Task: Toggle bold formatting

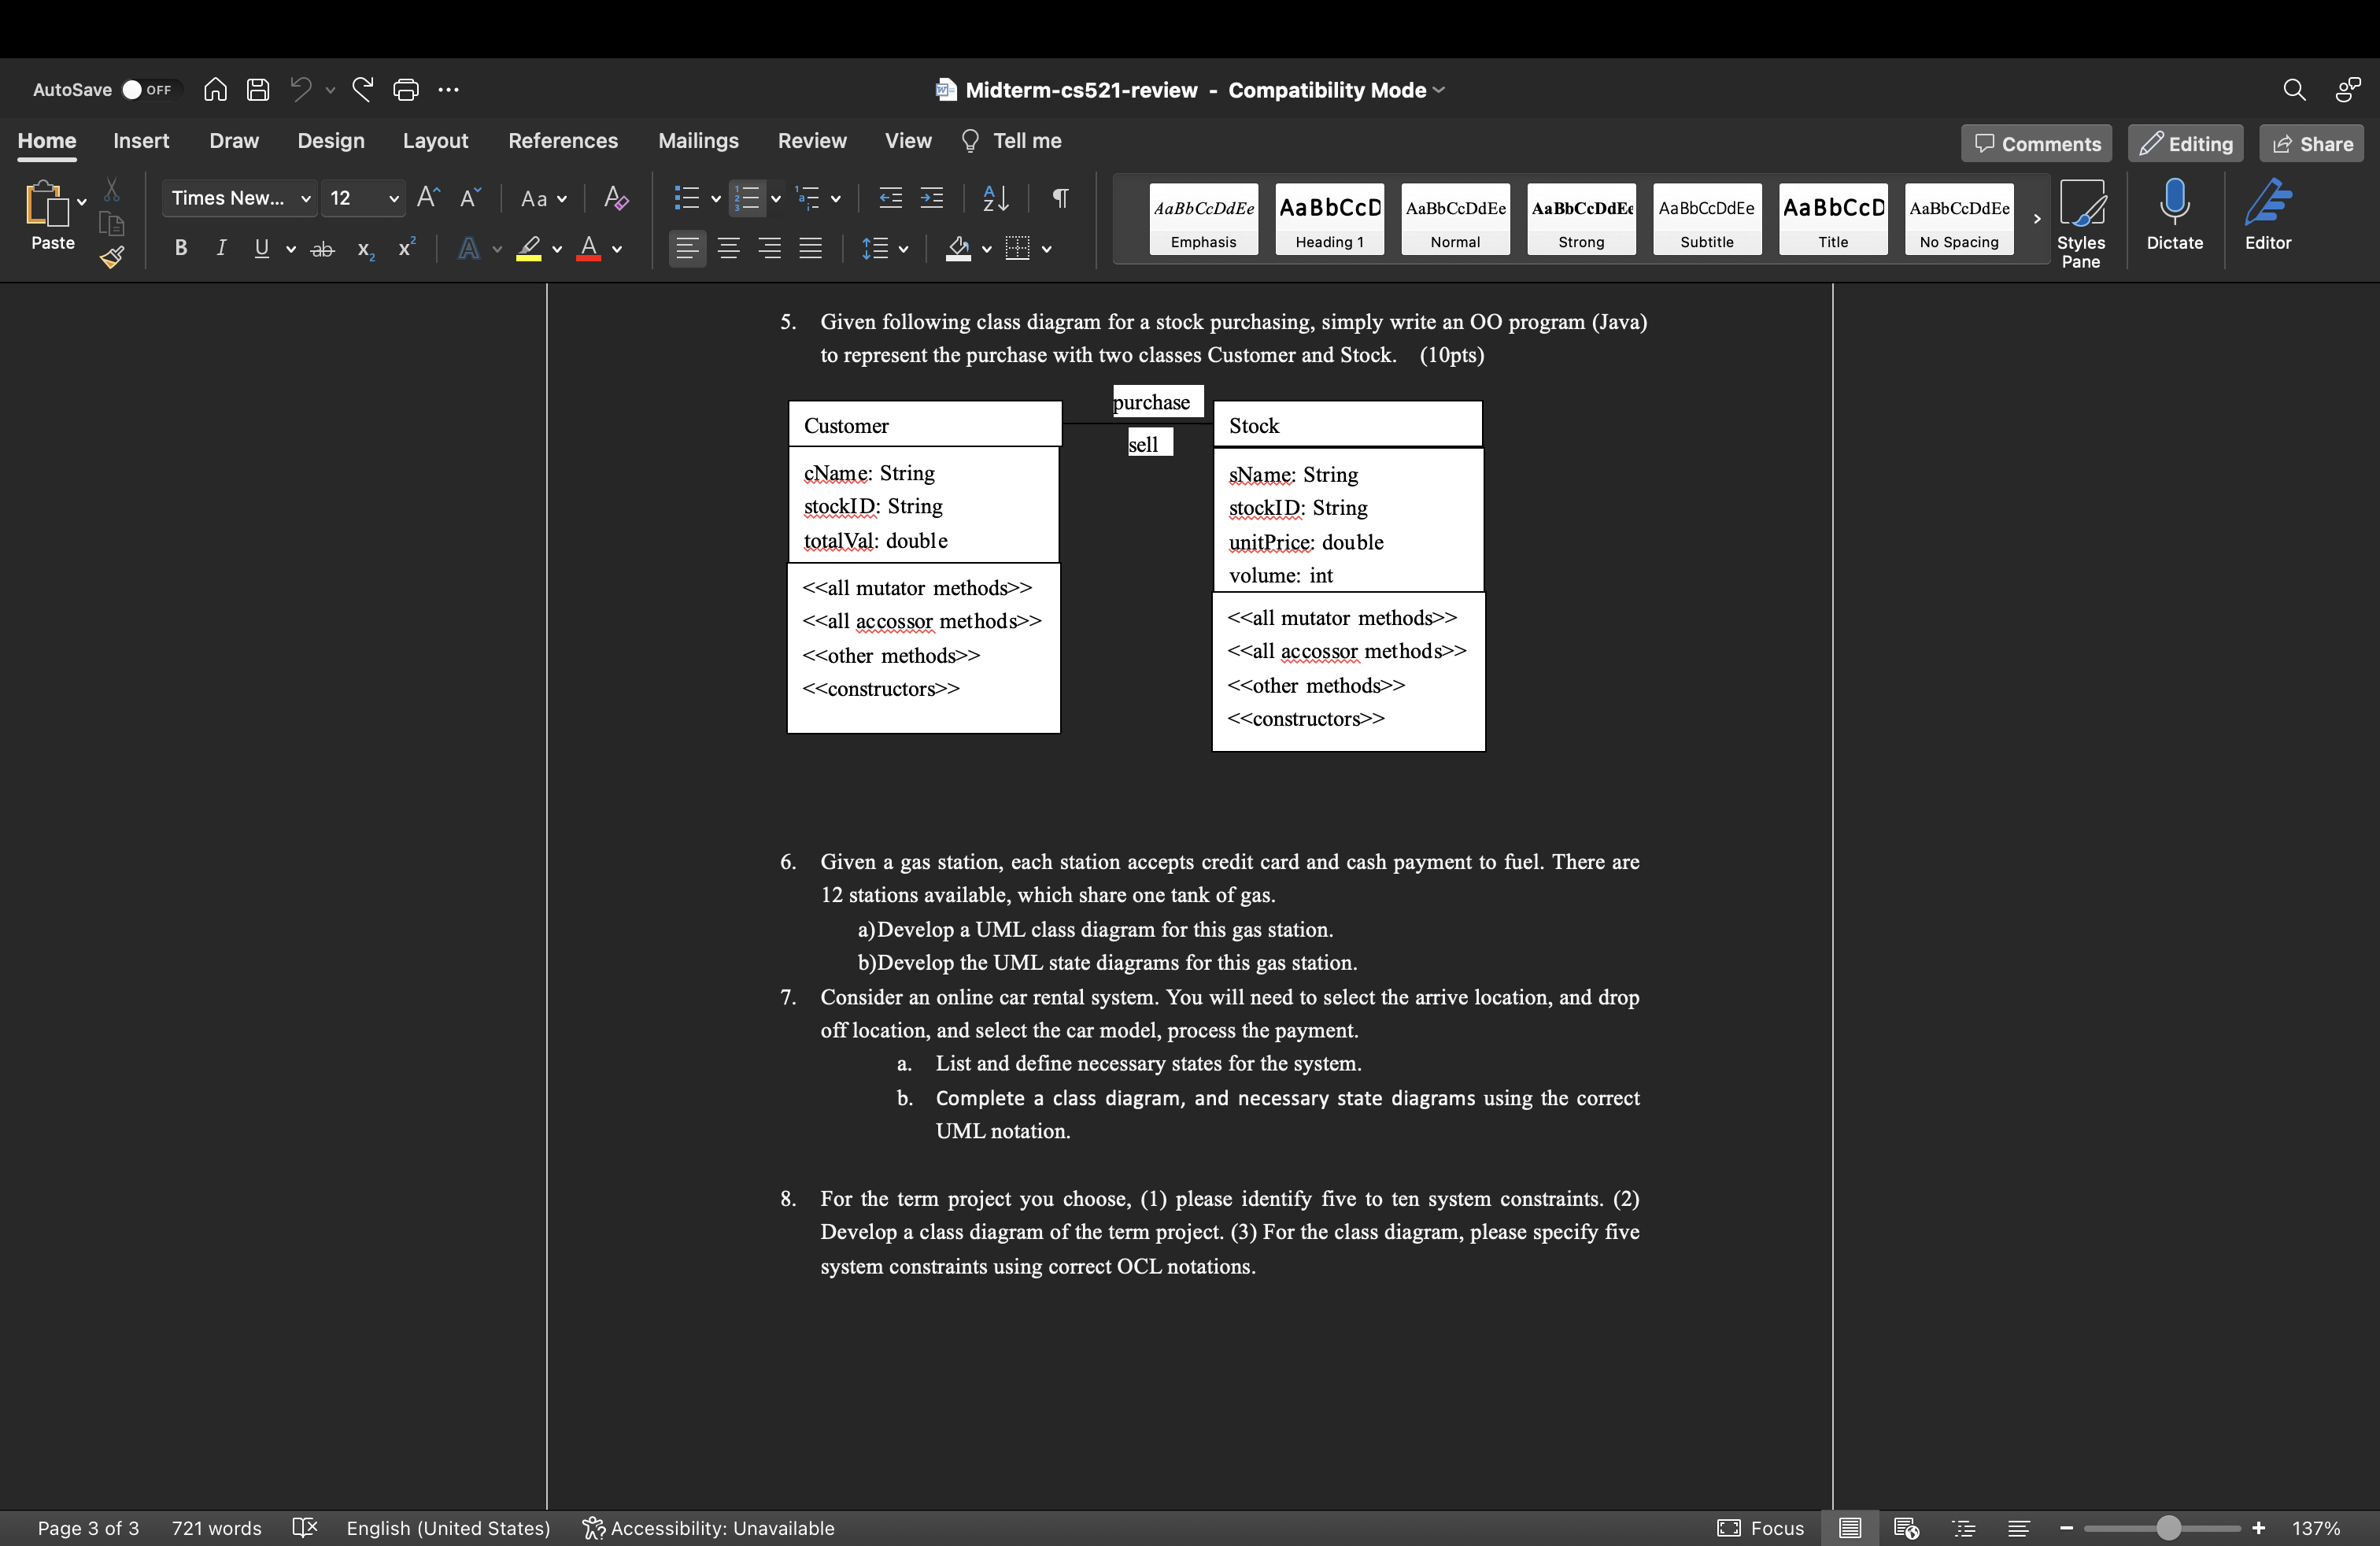Action: pos(180,248)
